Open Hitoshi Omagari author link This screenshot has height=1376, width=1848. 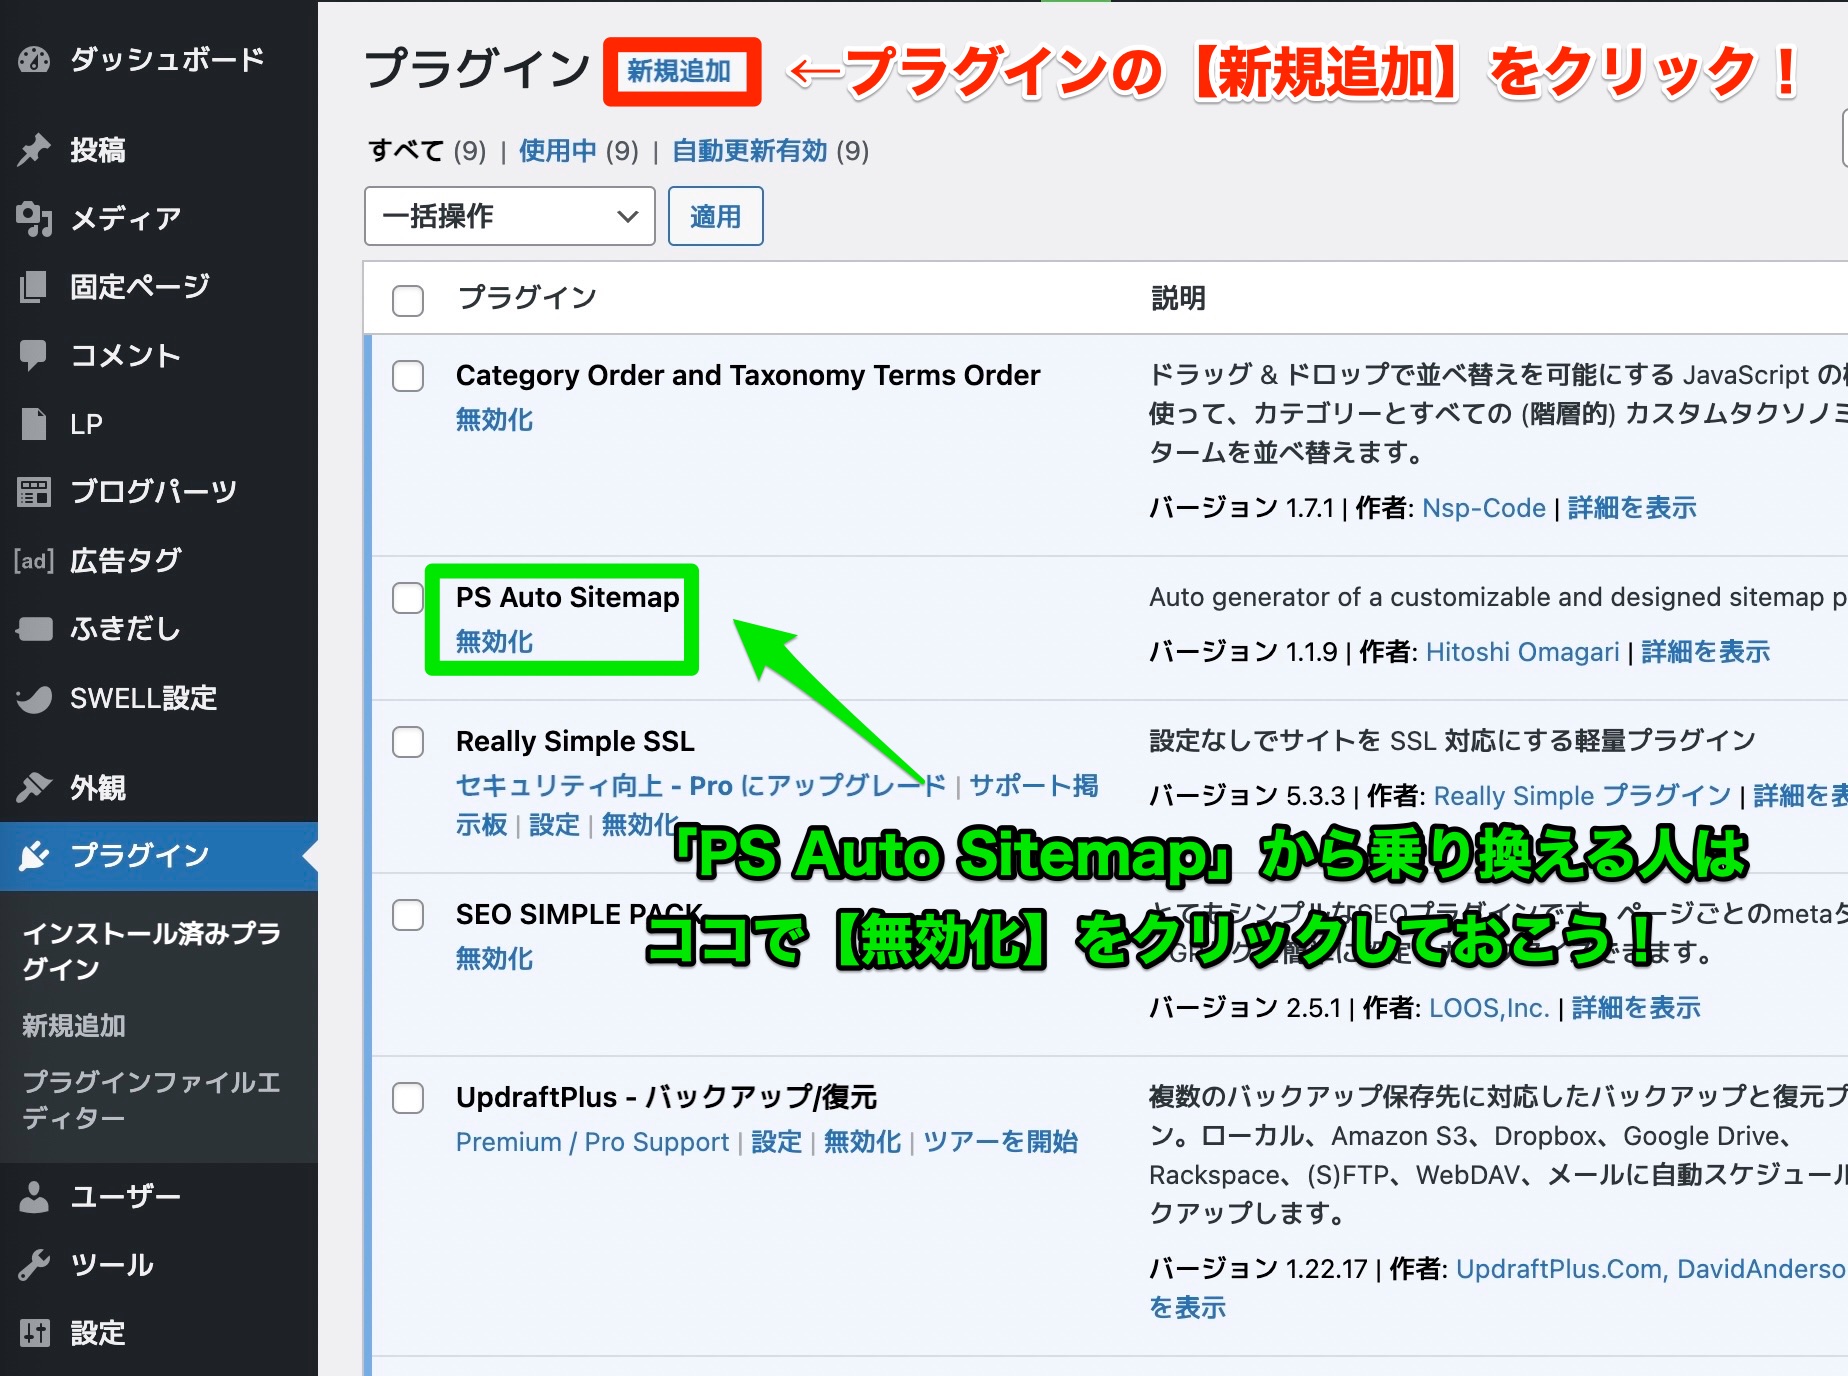click(x=1523, y=652)
